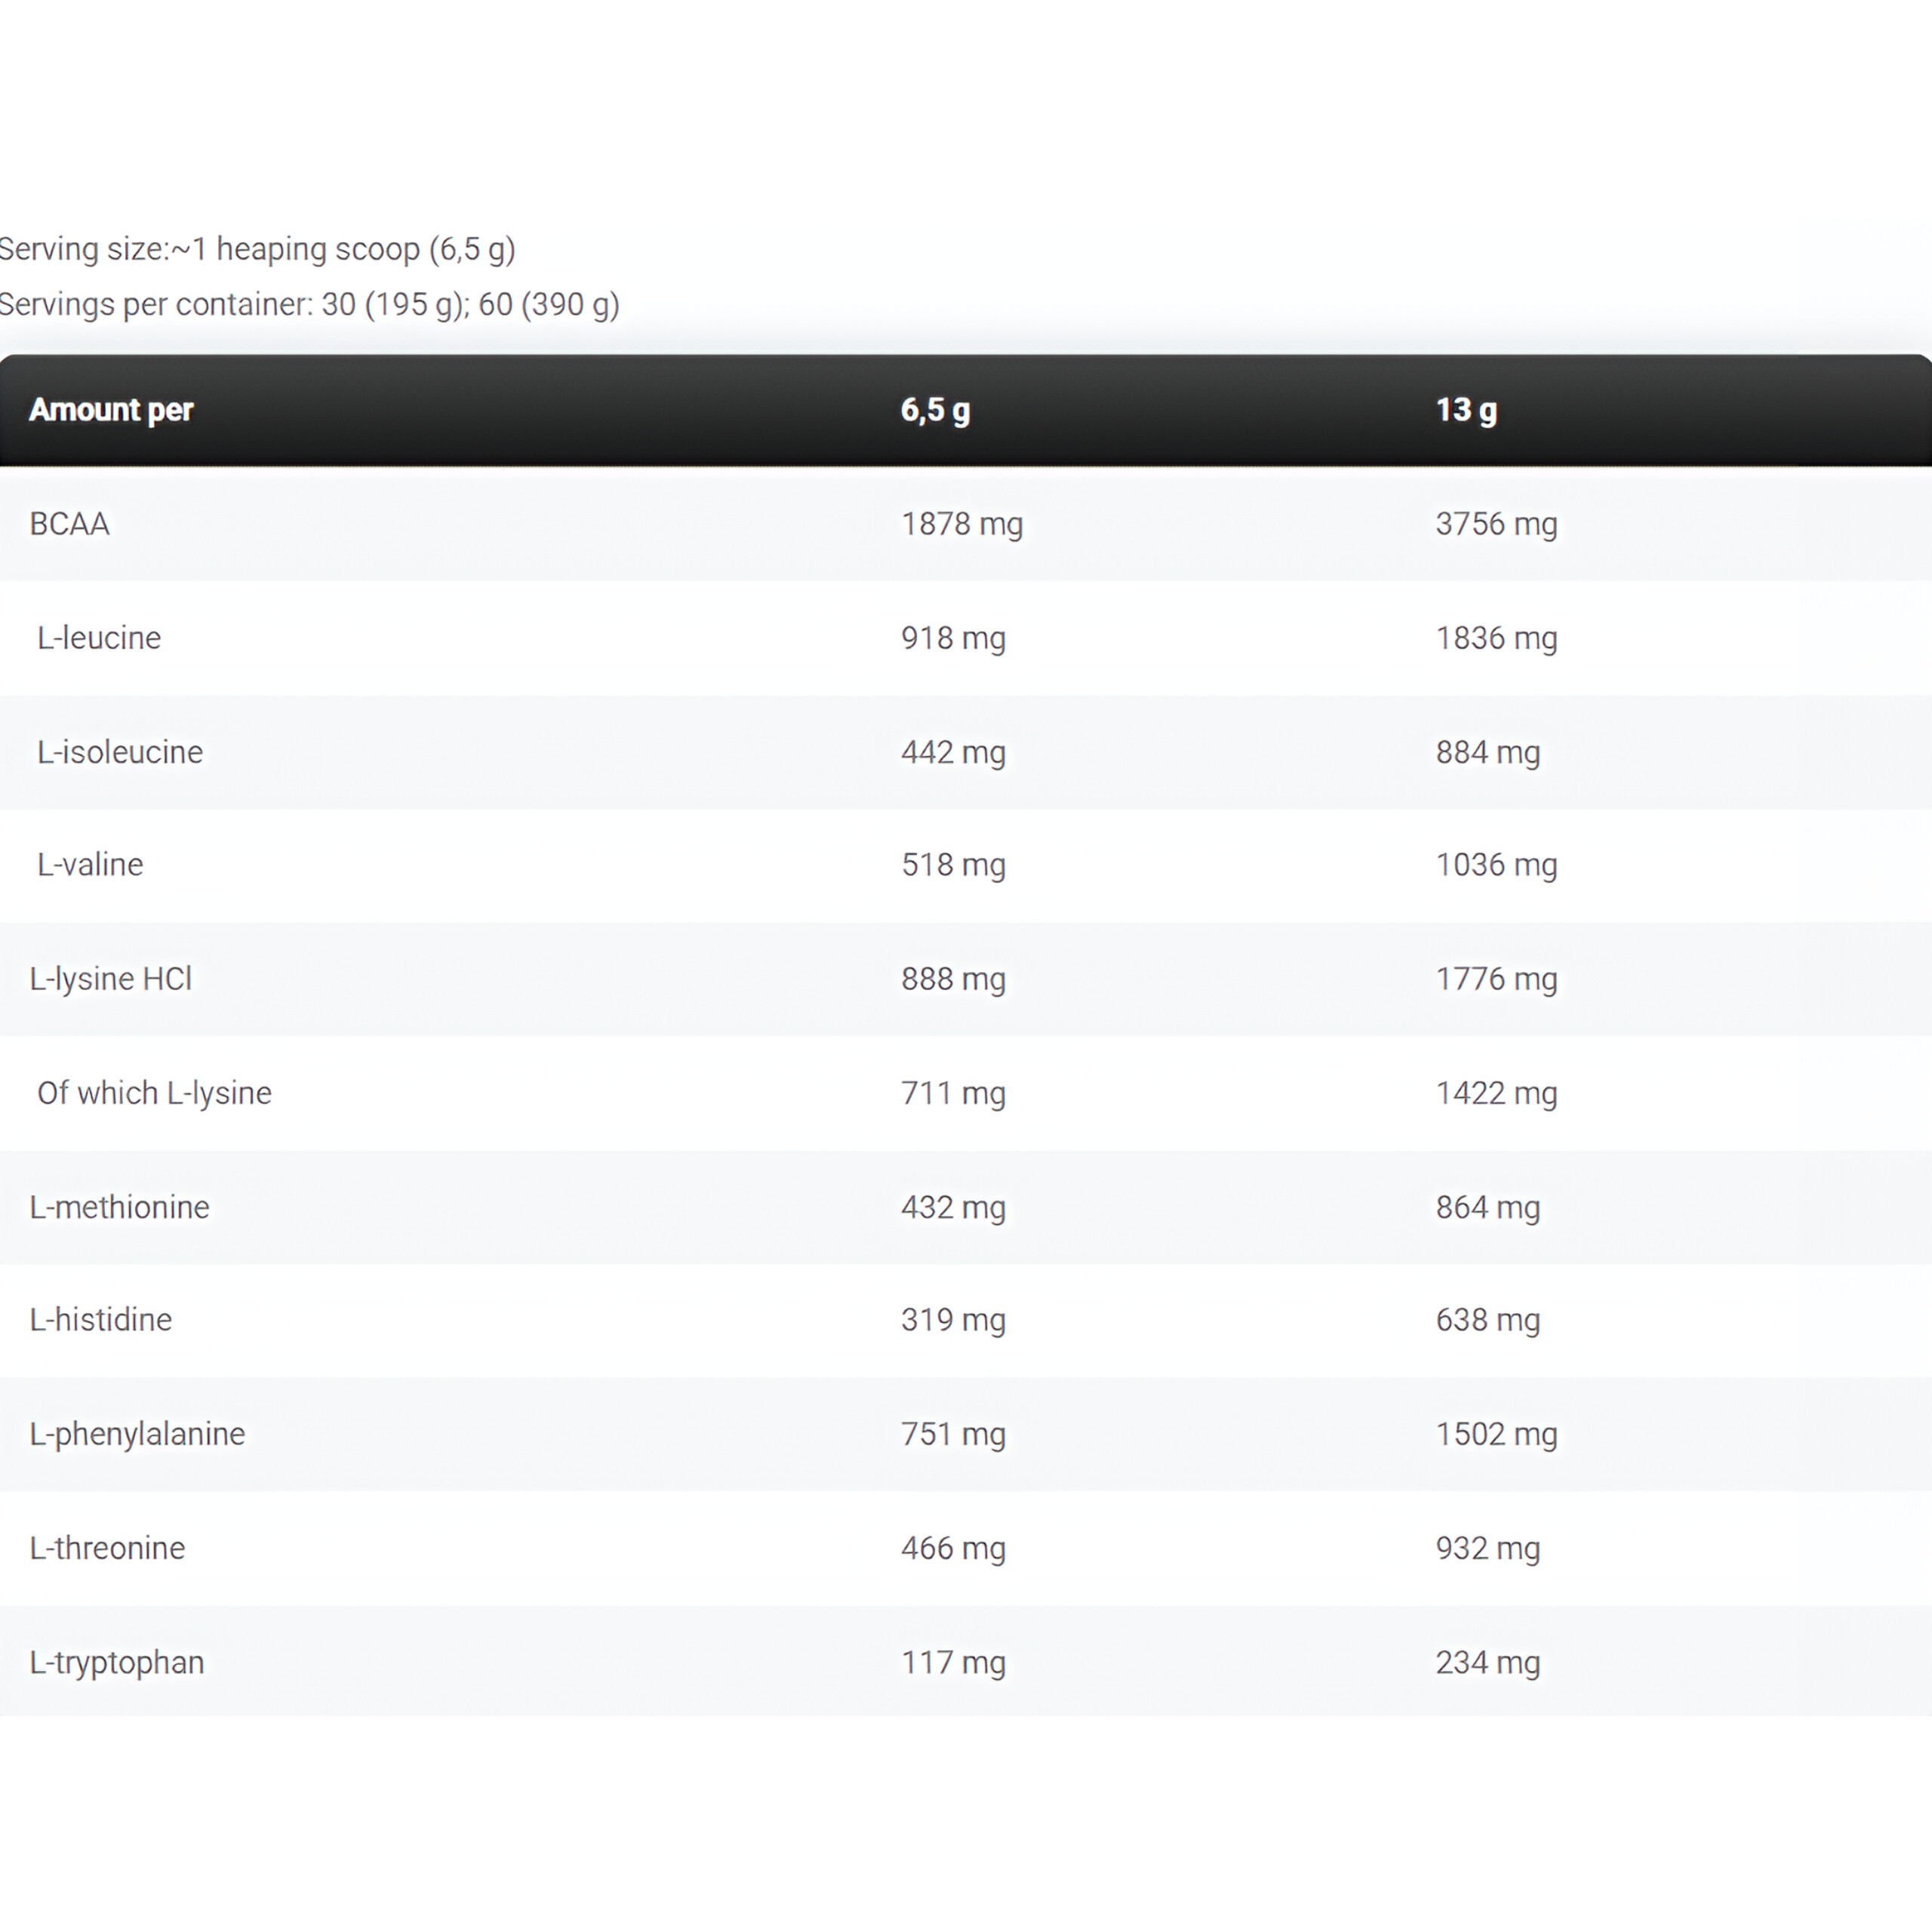Select the L-lysine HCl row label
The width and height of the screenshot is (1932, 1932).
point(111,979)
